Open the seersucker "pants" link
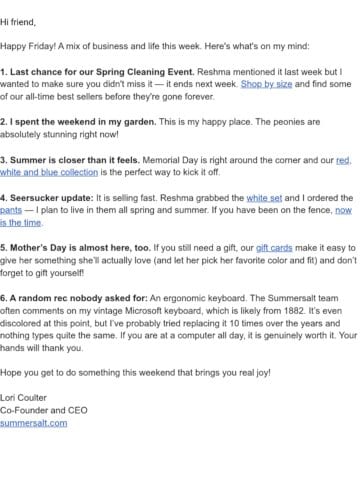The width and height of the screenshot is (360, 480). [x=11, y=211]
